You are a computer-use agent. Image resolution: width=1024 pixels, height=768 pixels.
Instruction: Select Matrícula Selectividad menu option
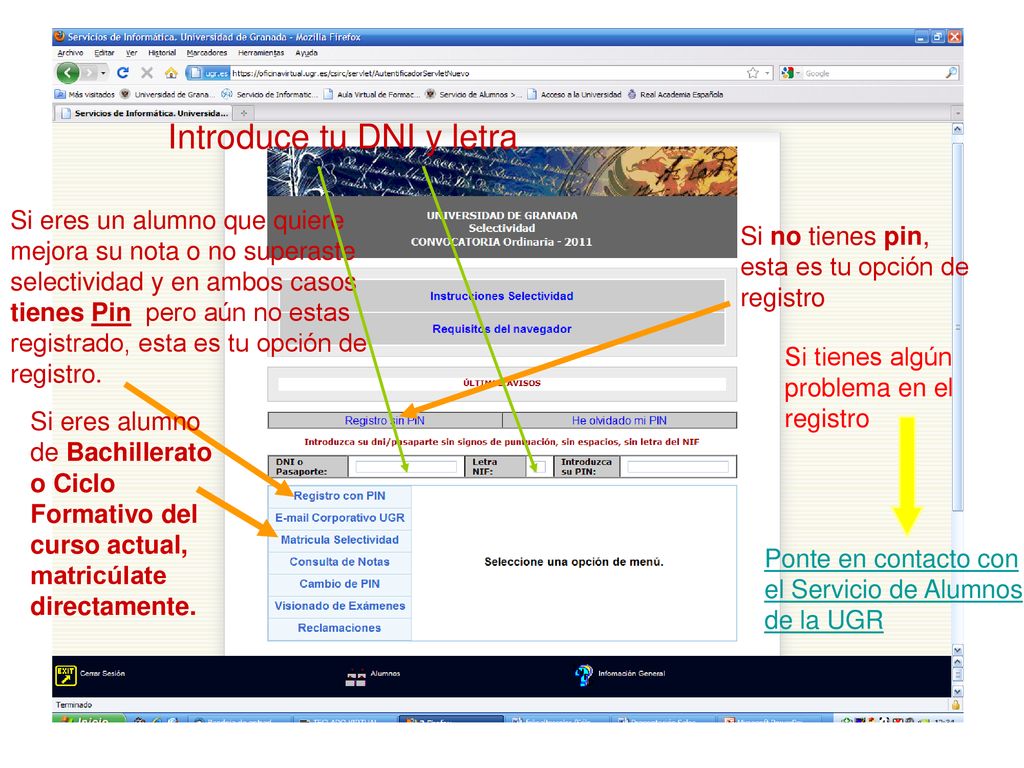click(x=340, y=540)
